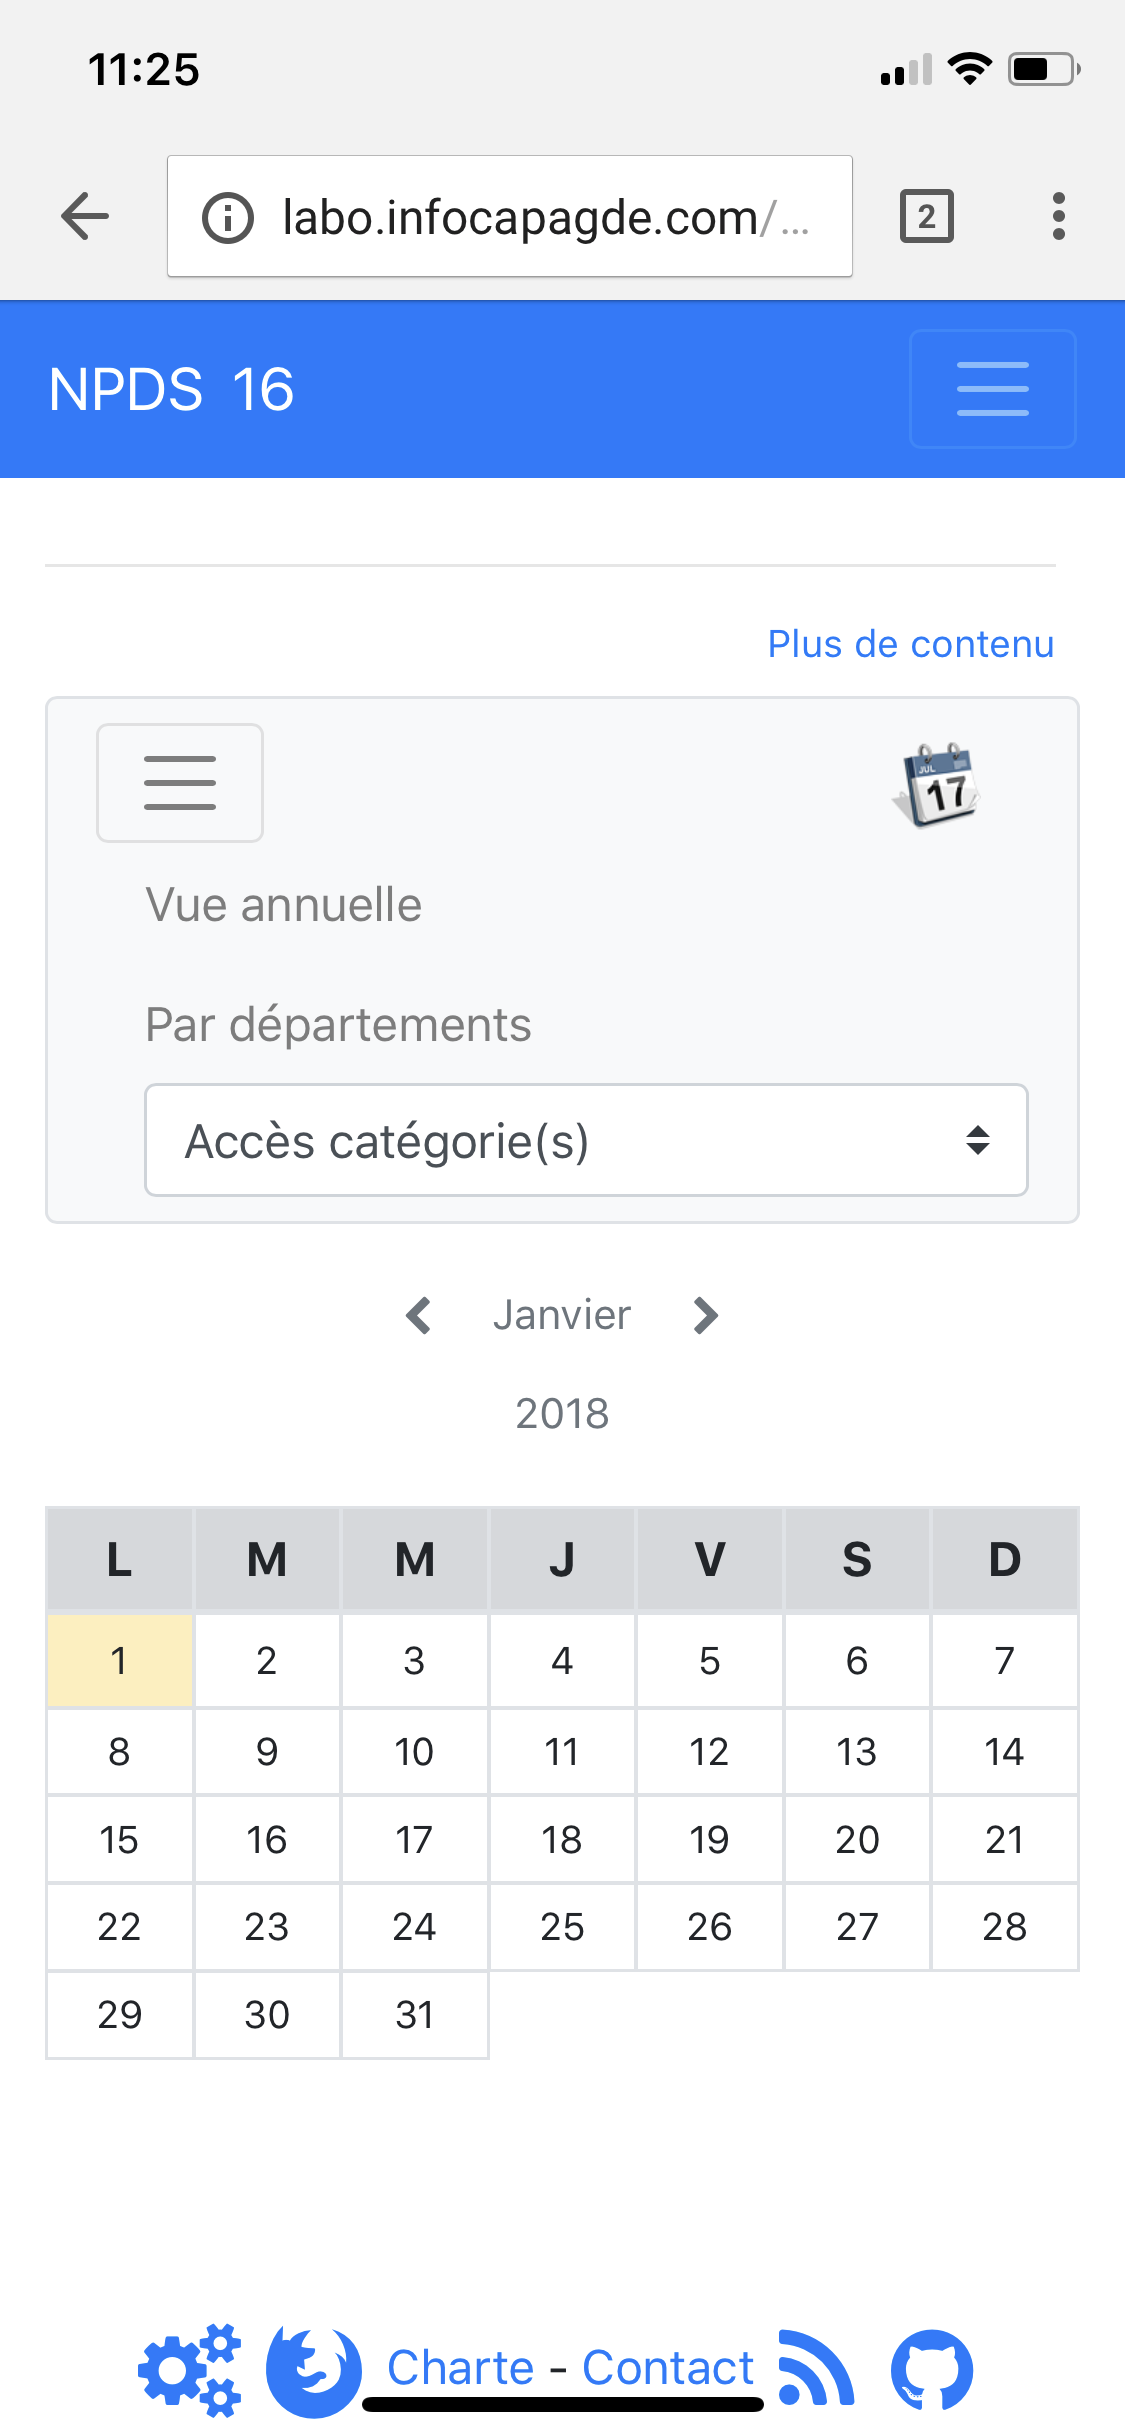Open the site info icon in address bar

tap(228, 217)
